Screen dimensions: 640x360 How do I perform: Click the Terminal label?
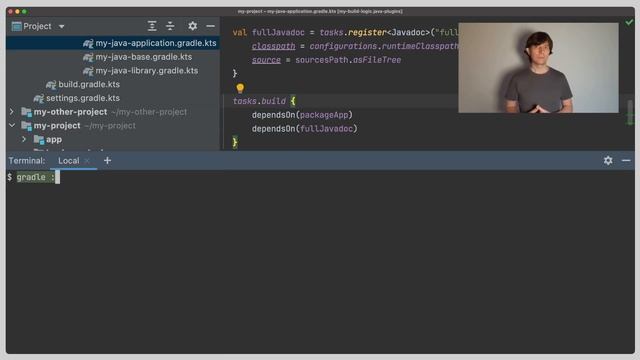27,161
